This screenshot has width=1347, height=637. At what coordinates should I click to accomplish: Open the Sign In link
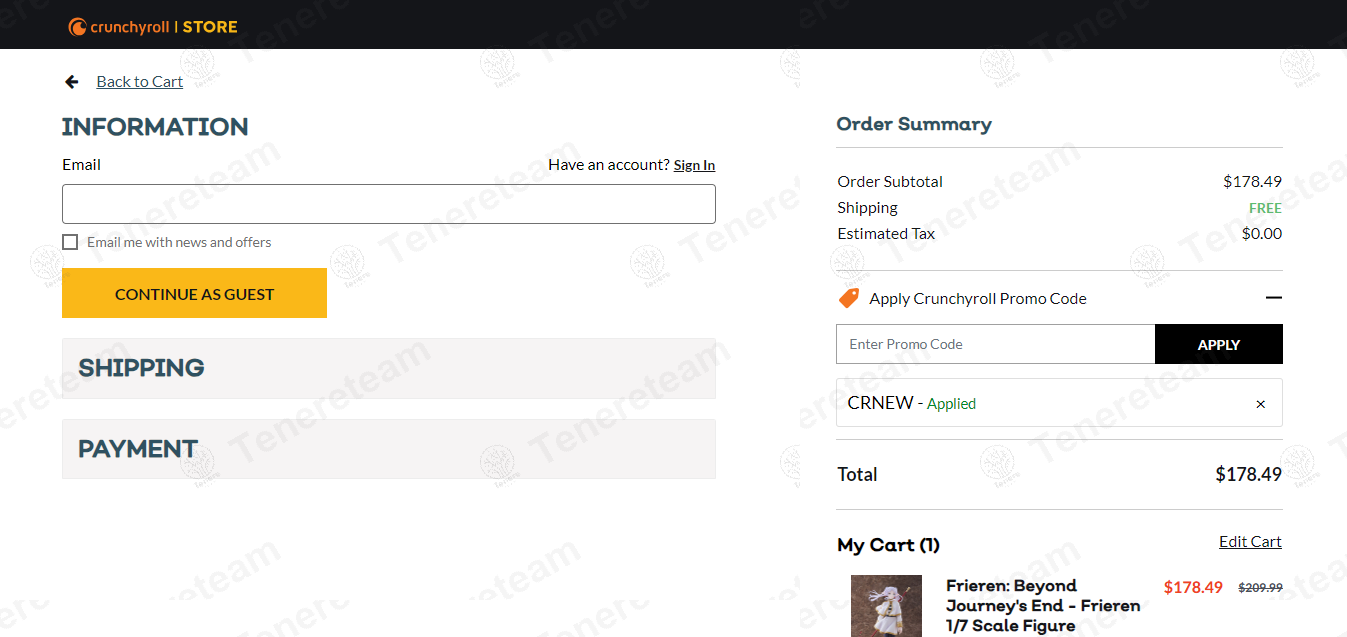(x=694, y=166)
